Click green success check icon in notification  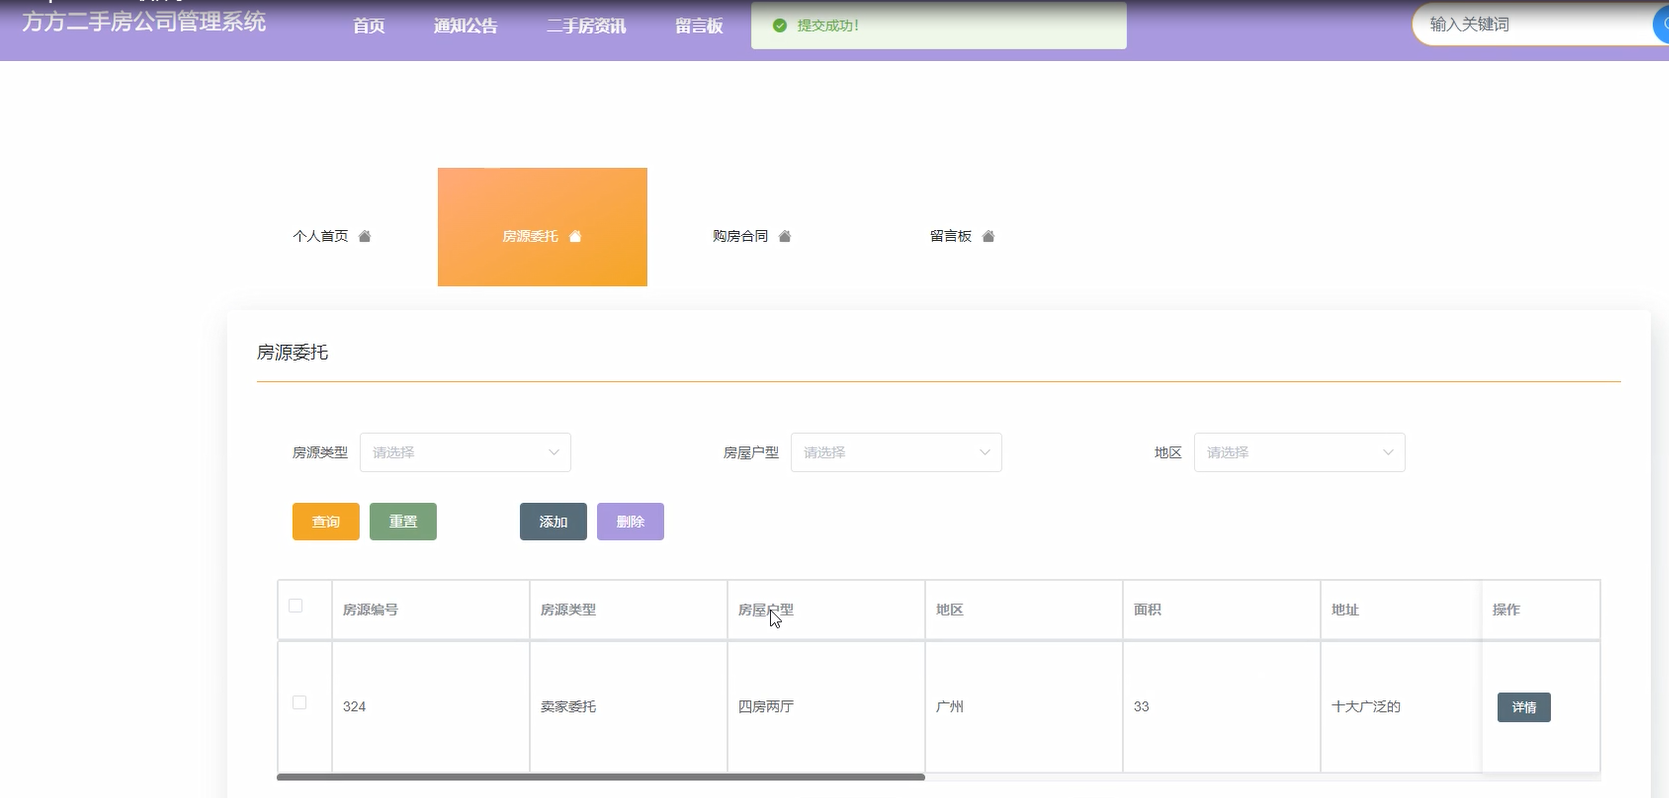tap(780, 25)
